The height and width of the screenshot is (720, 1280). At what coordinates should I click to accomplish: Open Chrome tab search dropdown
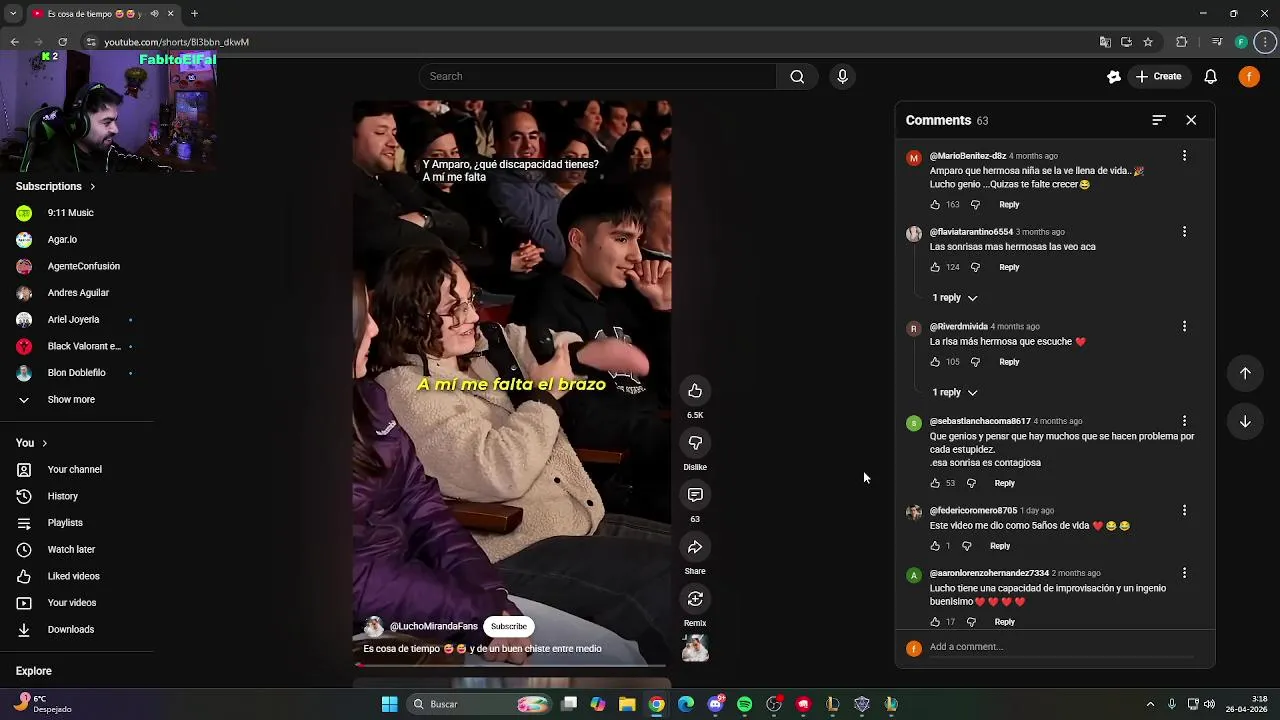(x=13, y=13)
